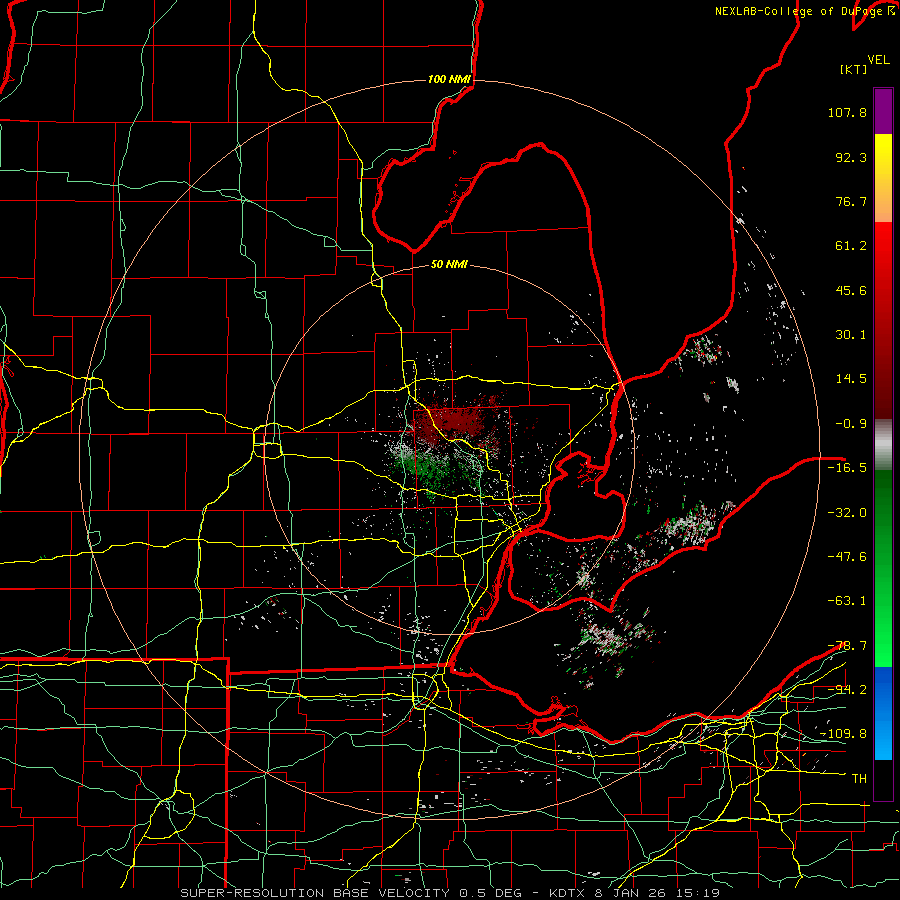
Task: Select the -32.0 velocity scale value
Action: coord(847,513)
